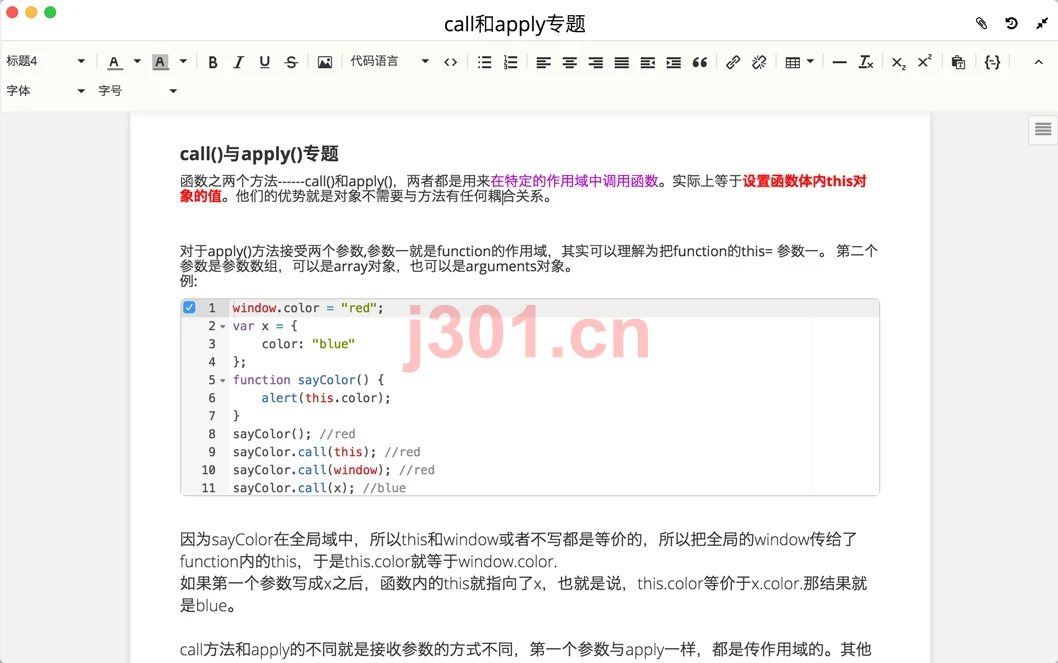Click the document title call和apply专题
The image size is (1058, 663).
point(514,24)
